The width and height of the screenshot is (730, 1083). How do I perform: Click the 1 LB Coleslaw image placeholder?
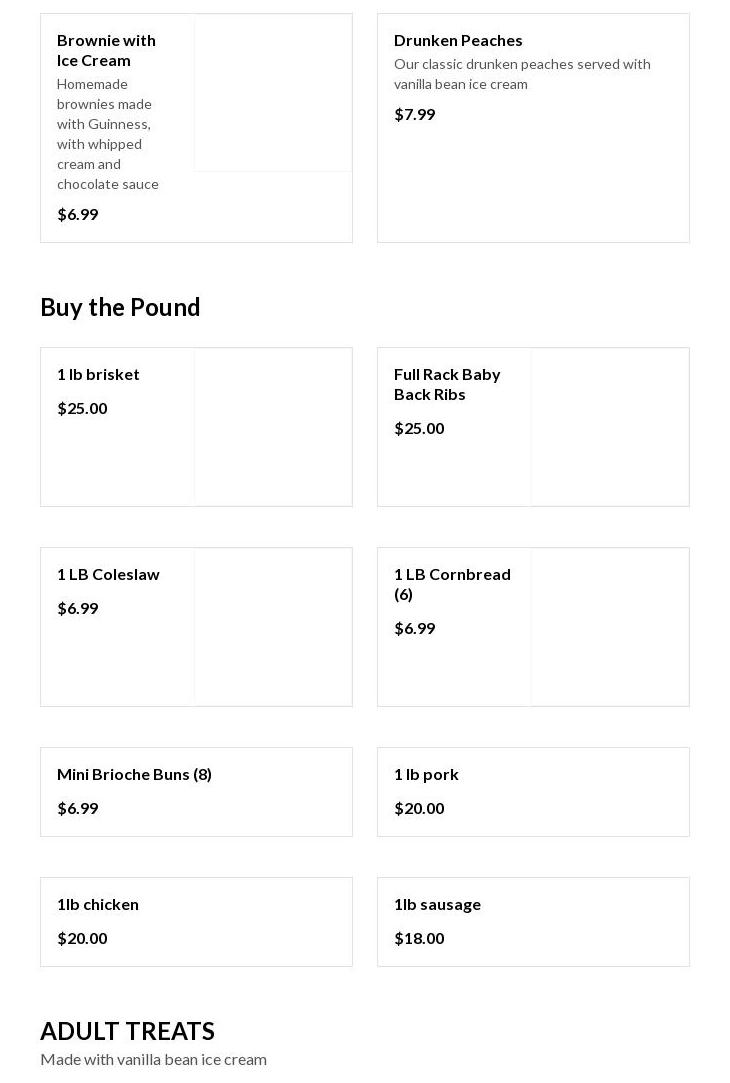click(273, 627)
